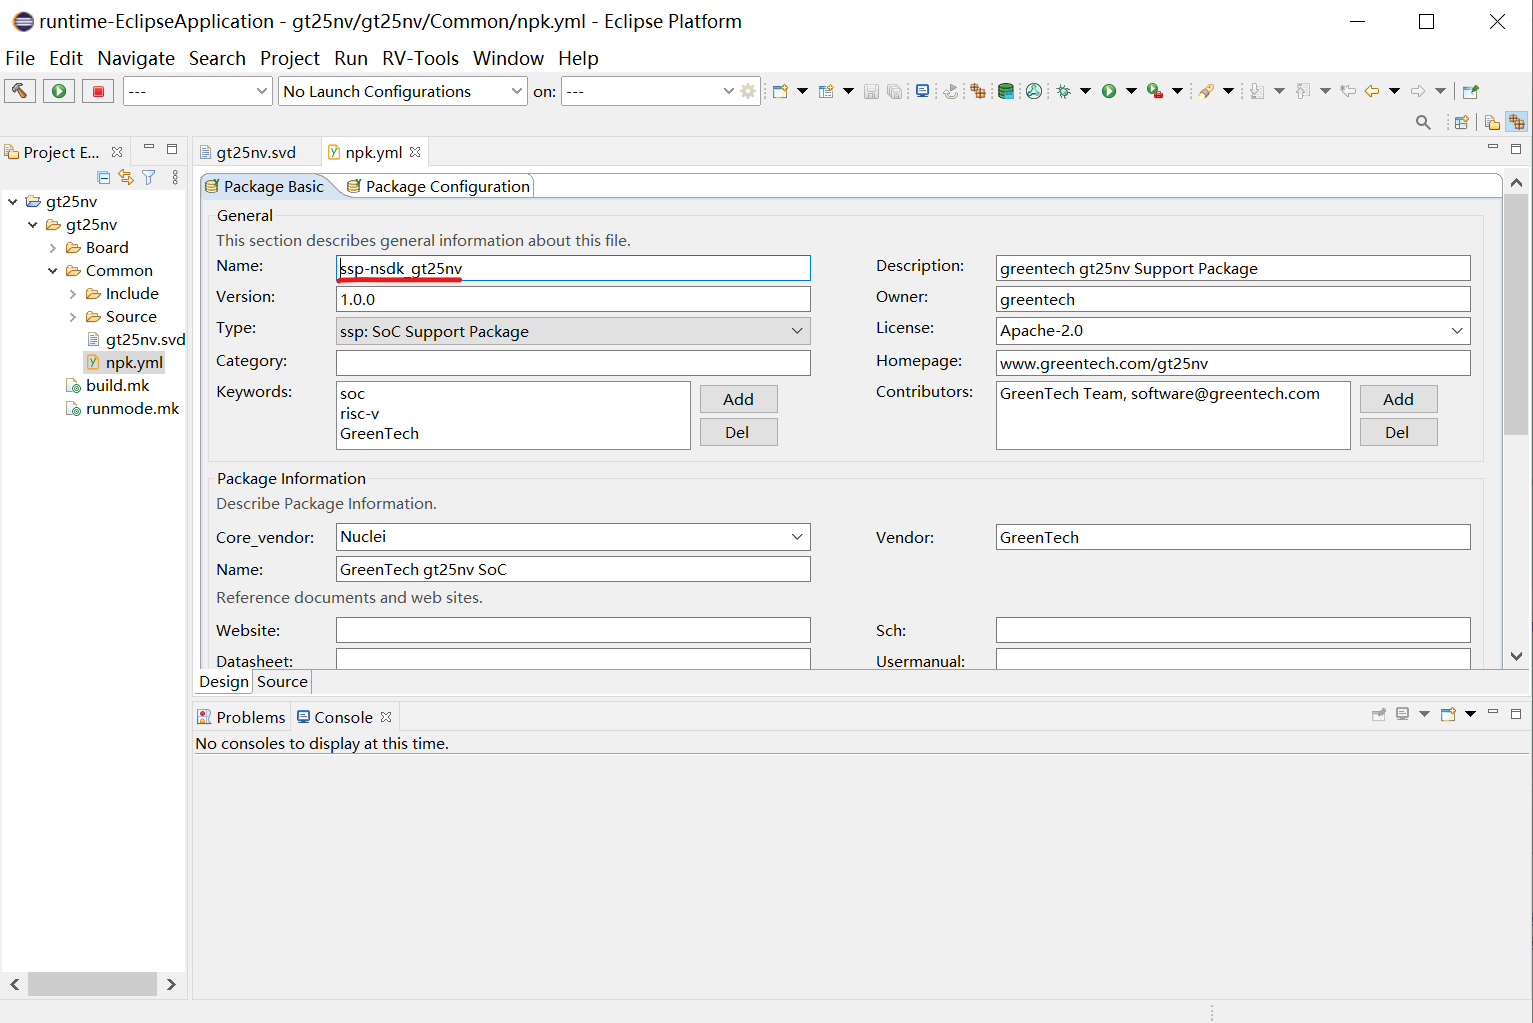Collapse the Common folder in tree

53,271
